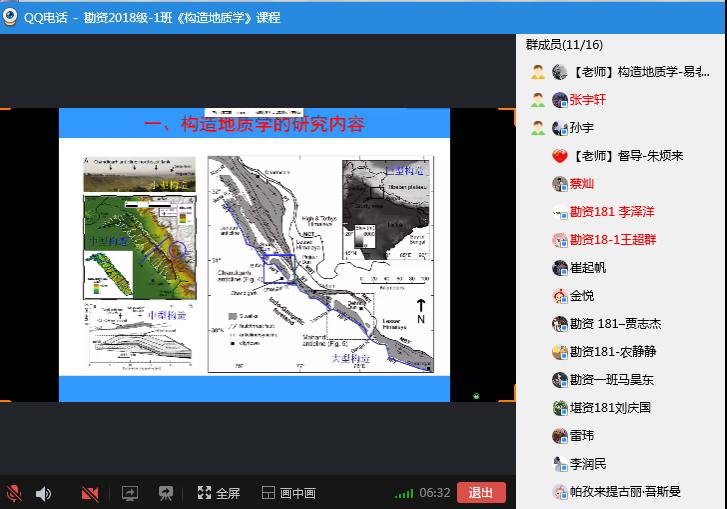
Task: Turn on the disabled camera
Action: 90,493
